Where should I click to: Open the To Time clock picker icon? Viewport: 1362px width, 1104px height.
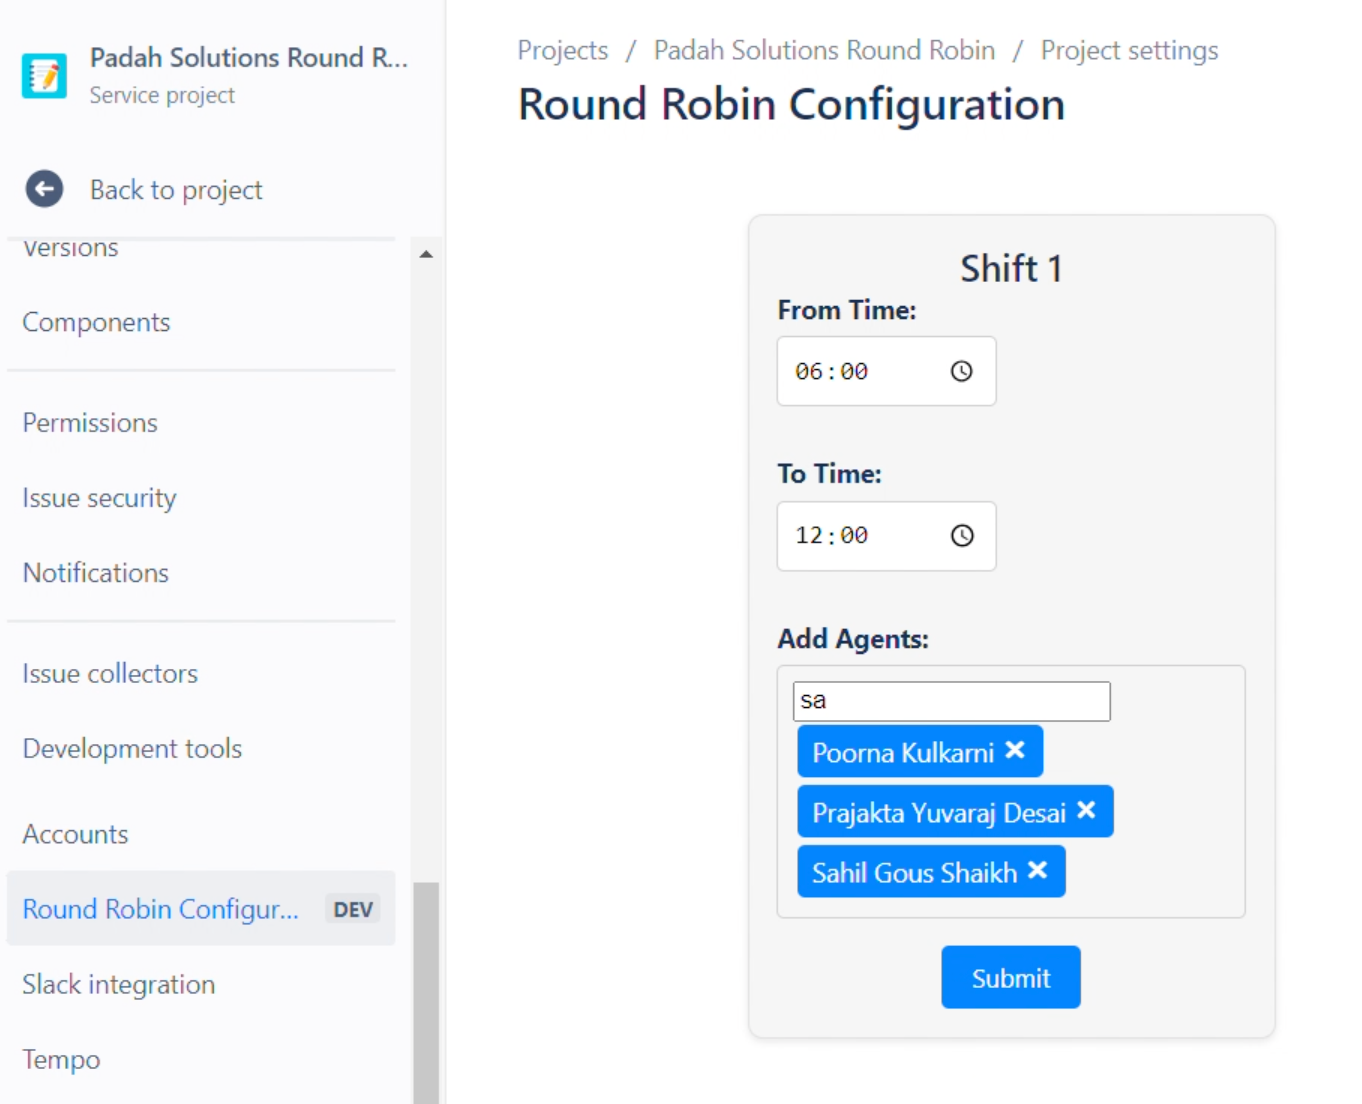pos(961,535)
